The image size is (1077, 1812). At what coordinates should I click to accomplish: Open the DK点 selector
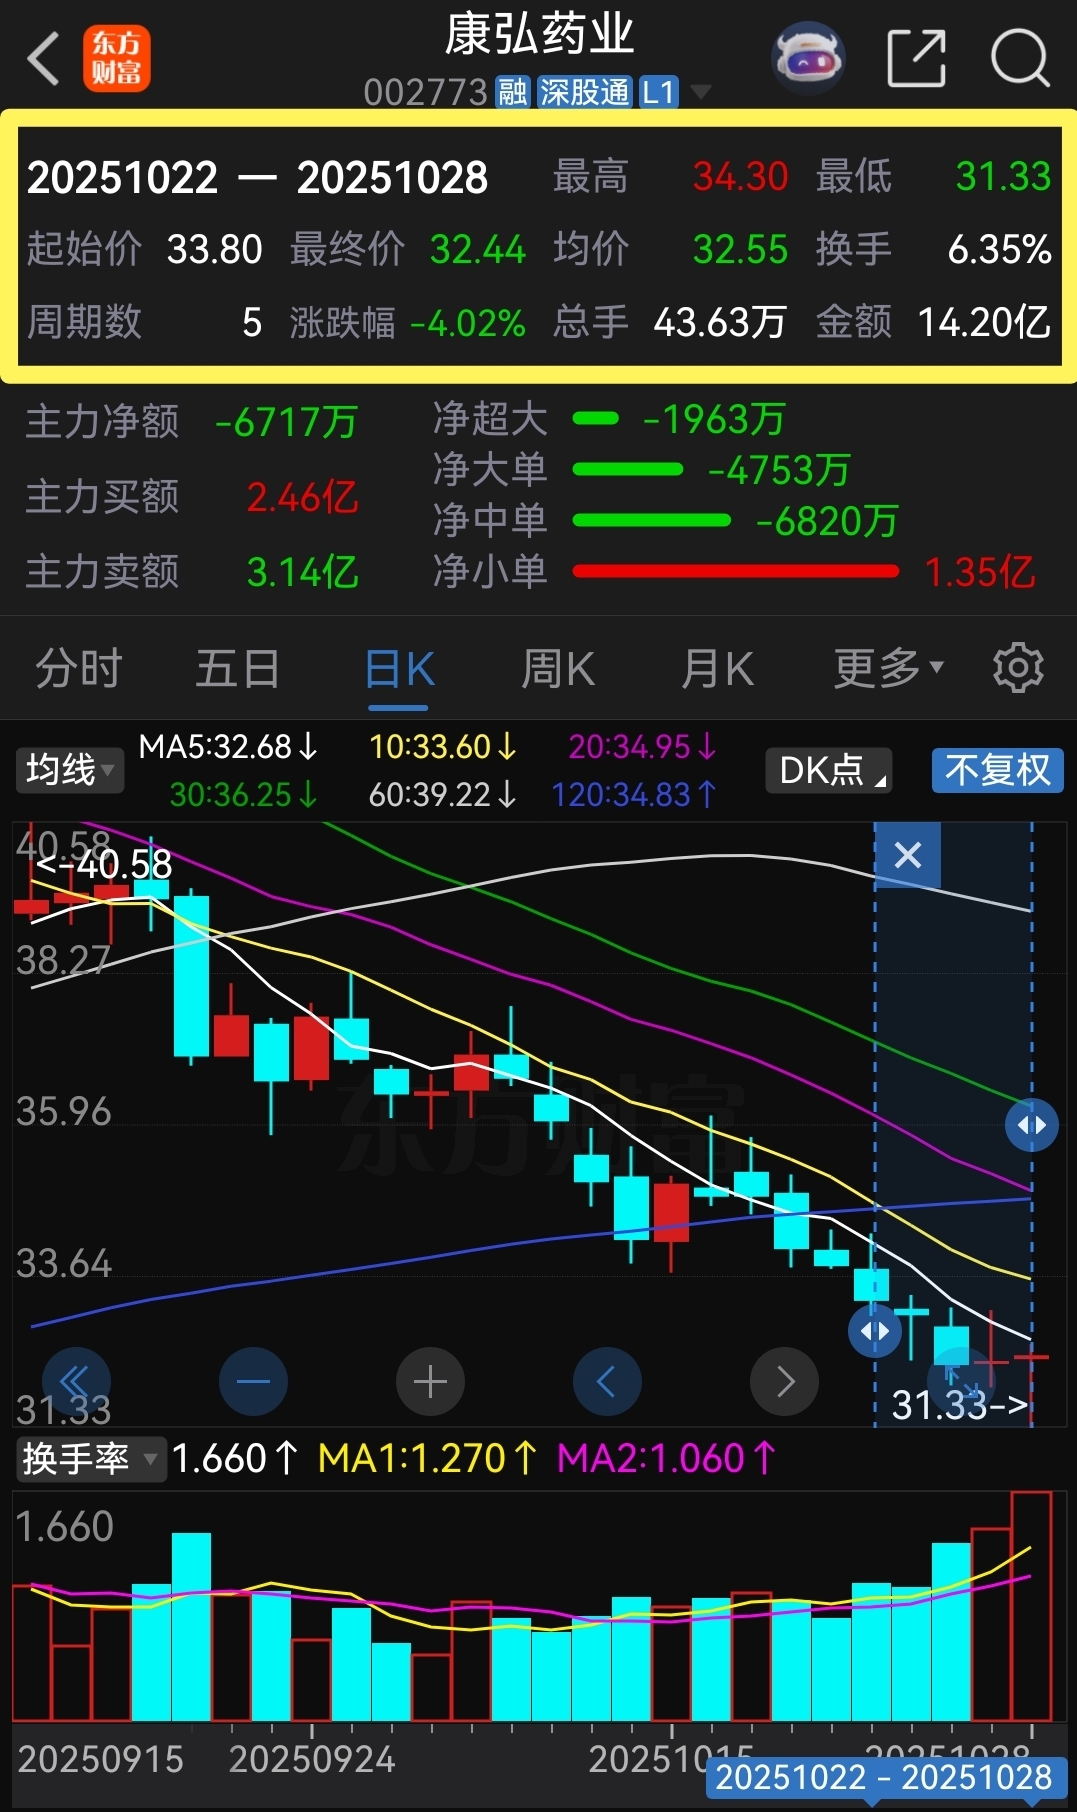829,770
